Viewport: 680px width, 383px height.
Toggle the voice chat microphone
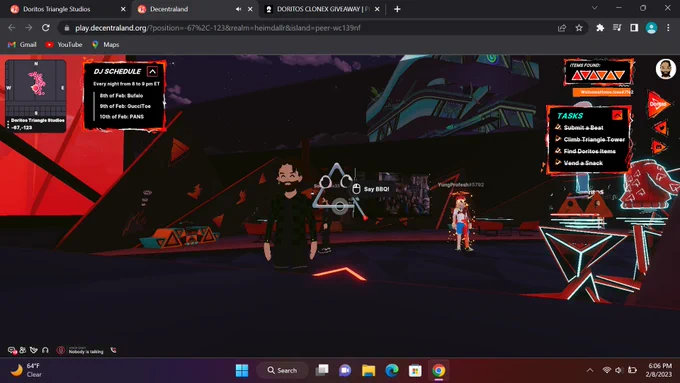click(61, 350)
